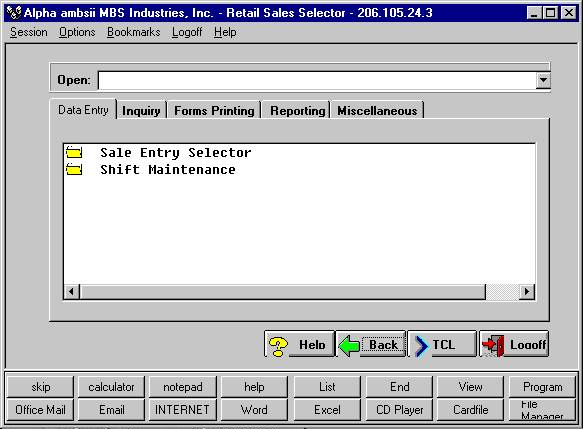Click the blue TCL chevron icon
Image resolution: width=583 pixels, height=429 pixels.
point(421,346)
